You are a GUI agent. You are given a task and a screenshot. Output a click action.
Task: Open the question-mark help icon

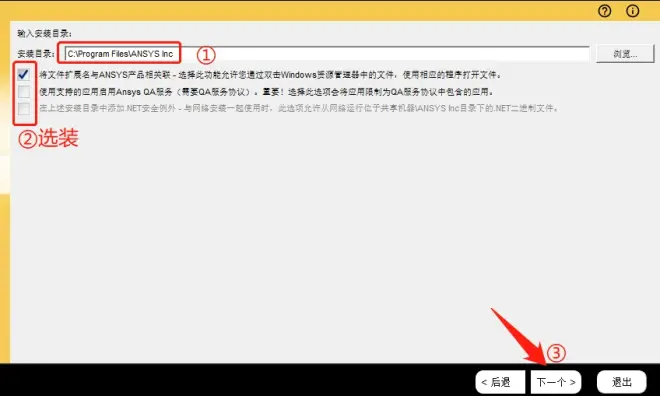(x=604, y=11)
